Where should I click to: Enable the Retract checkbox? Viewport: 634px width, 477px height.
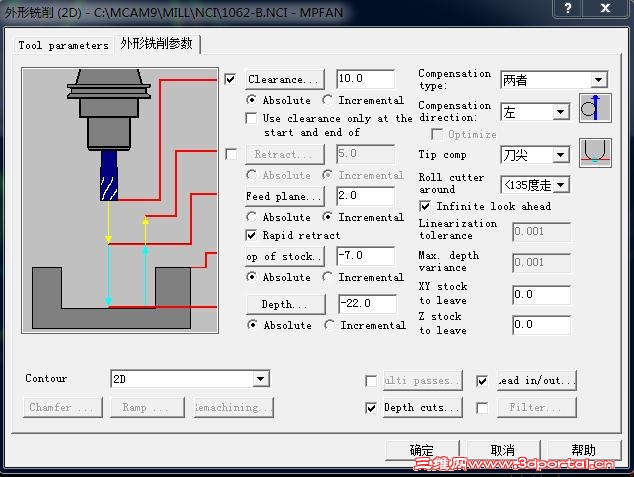tap(231, 154)
